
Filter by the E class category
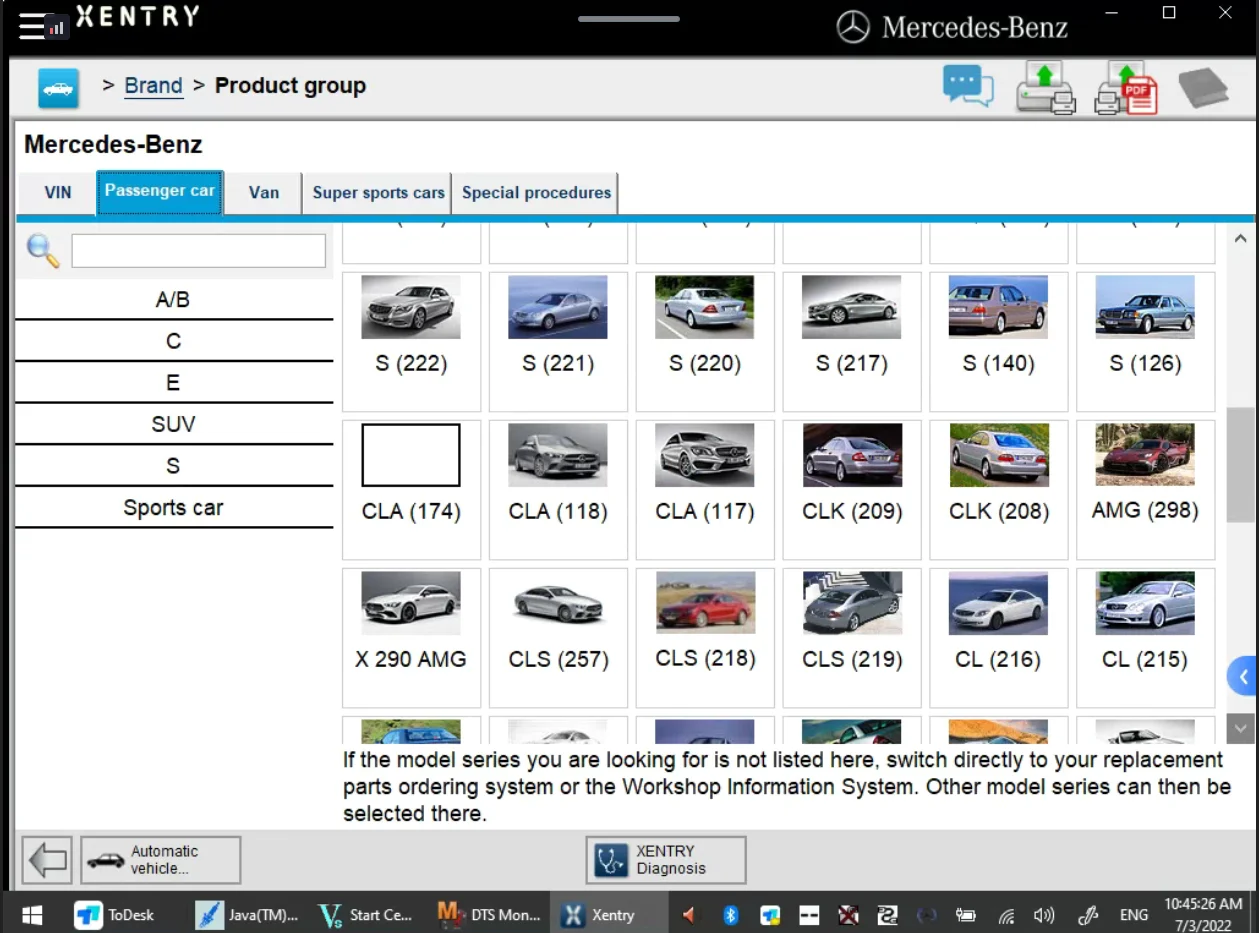click(174, 383)
